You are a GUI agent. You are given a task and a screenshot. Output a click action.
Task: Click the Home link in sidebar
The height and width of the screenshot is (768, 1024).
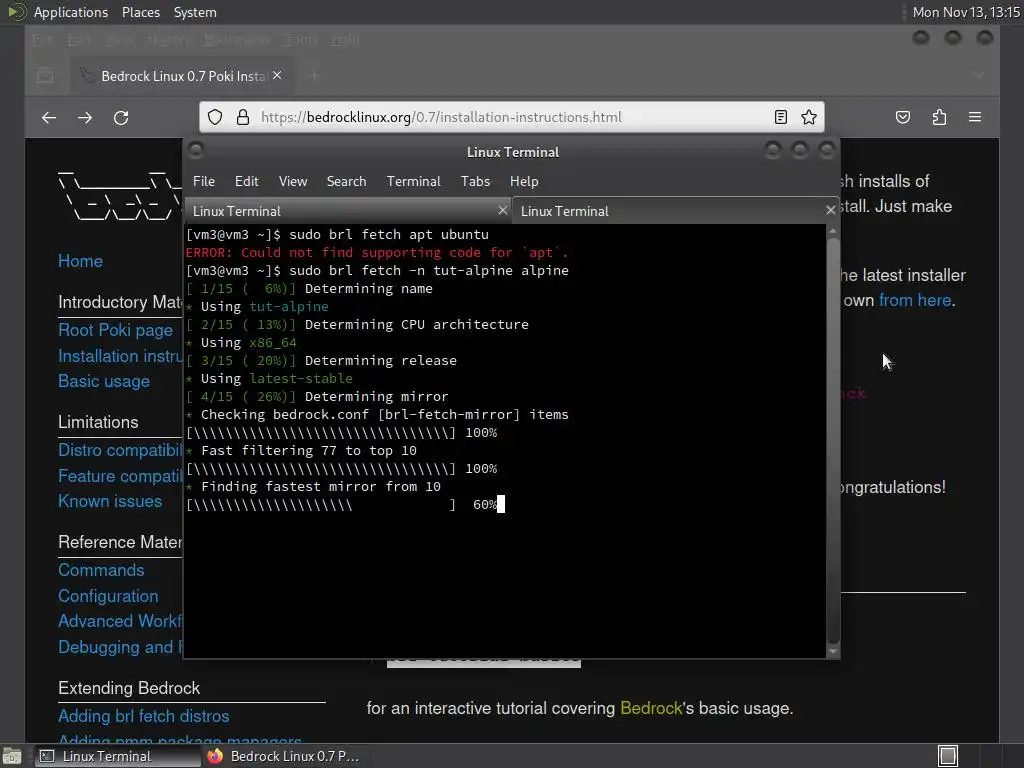80,261
